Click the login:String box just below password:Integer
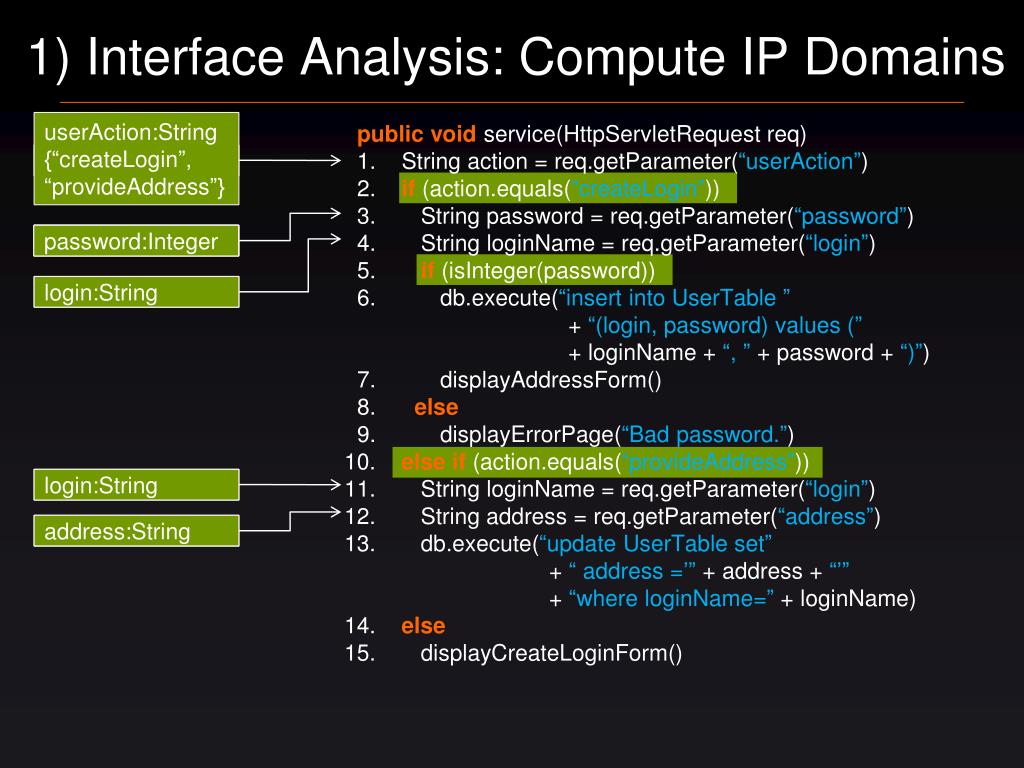Image resolution: width=1024 pixels, height=768 pixels. click(136, 292)
